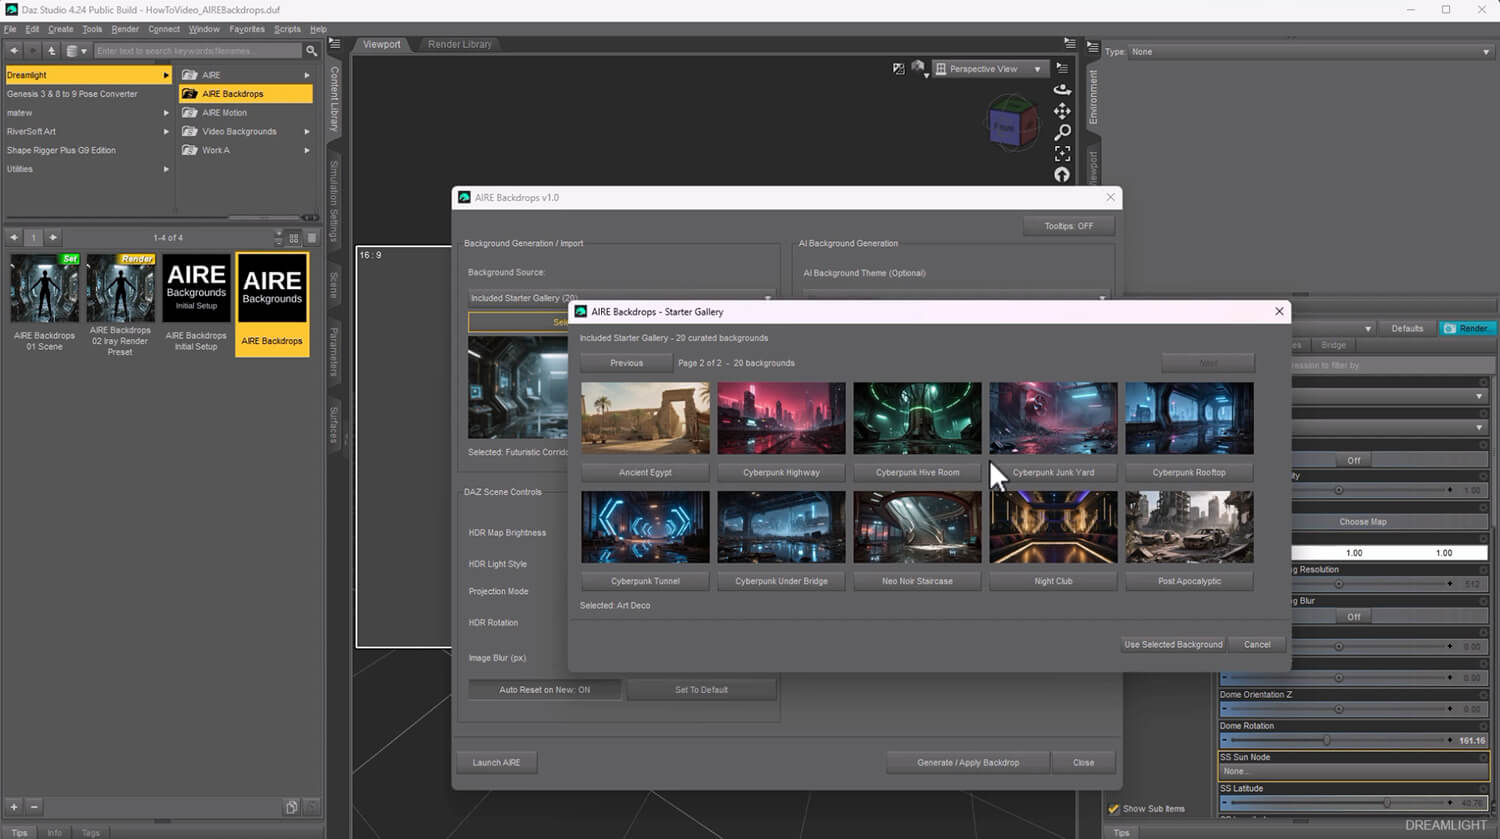This screenshot has width=1500, height=839.
Task: Open the Render menu
Action: [125, 29]
